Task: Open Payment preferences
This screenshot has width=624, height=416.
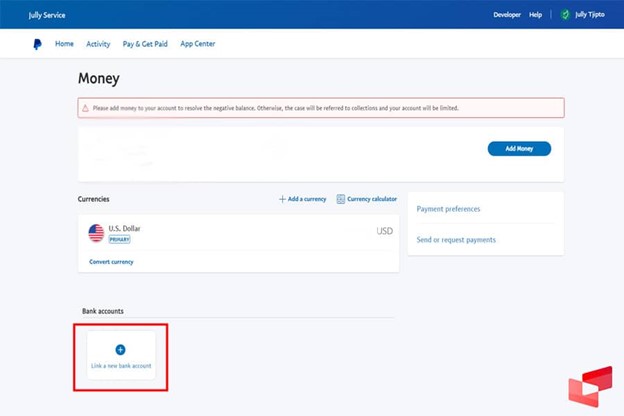Action: [448, 209]
